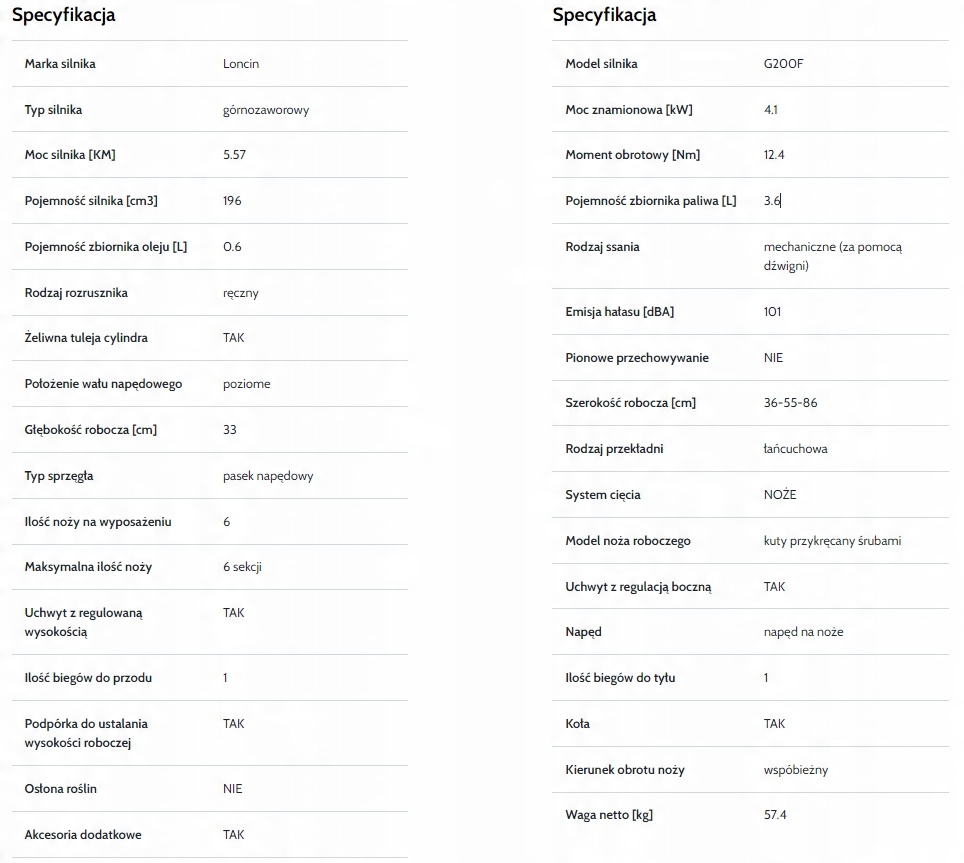Viewport: 964px width, 863px height.
Task: Click the left Specyfikacja heading
Action: pyautogui.click(x=63, y=15)
